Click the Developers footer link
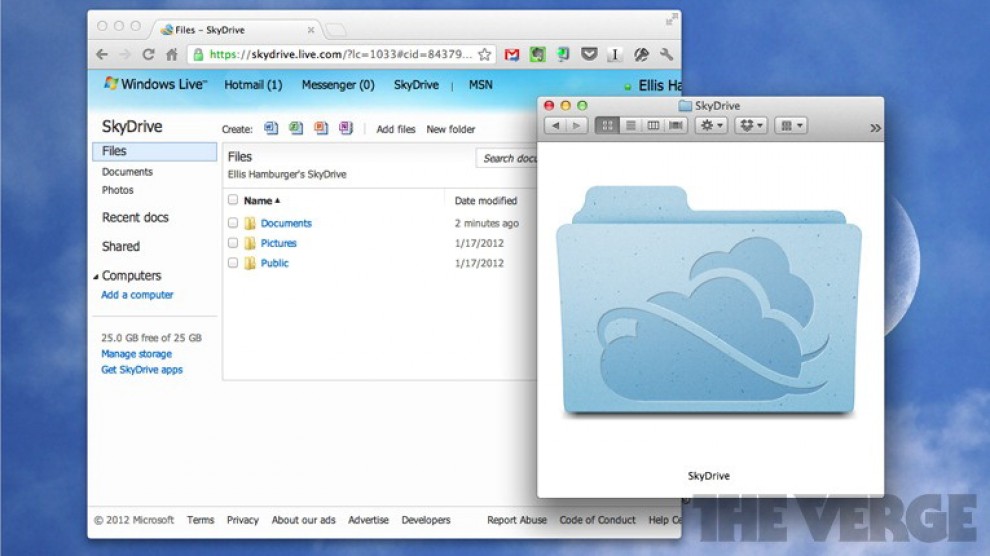Image resolution: width=990 pixels, height=556 pixels. (426, 520)
